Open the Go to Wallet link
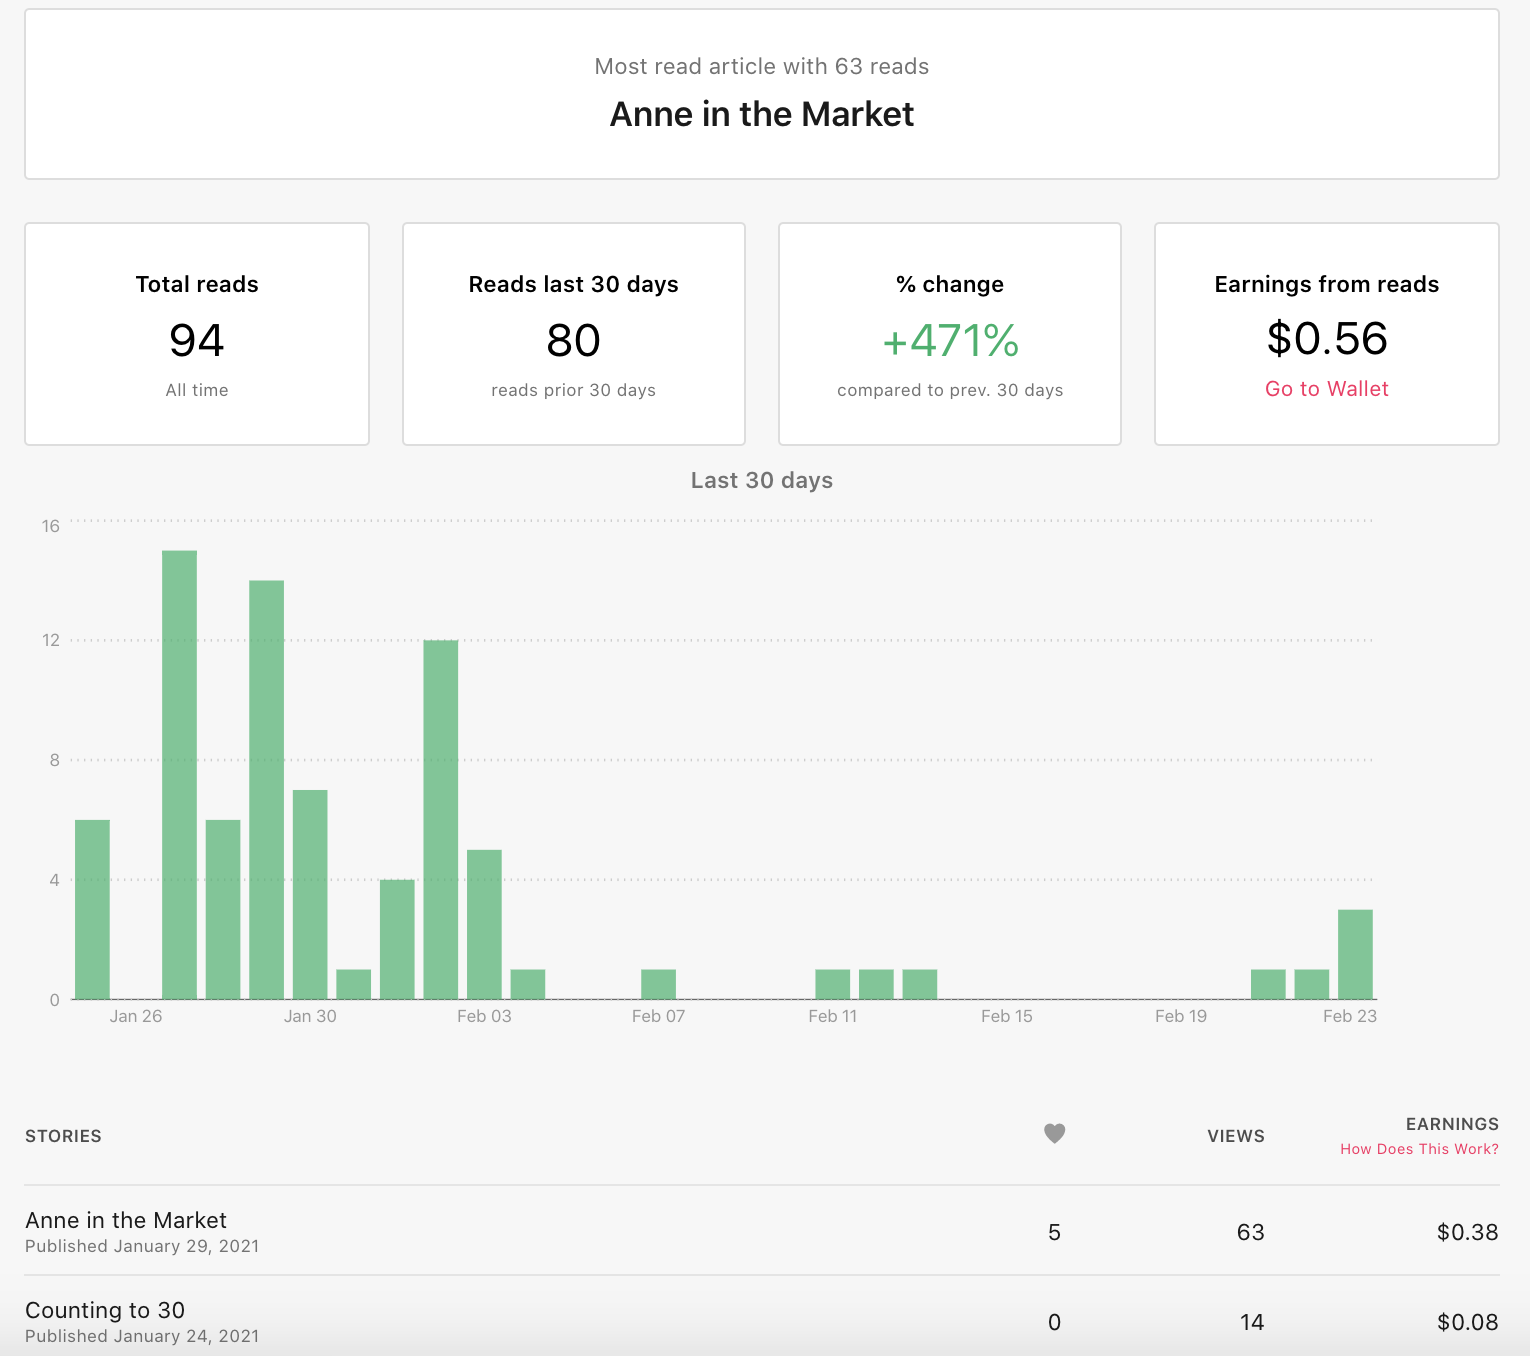Image resolution: width=1530 pixels, height=1356 pixels. (x=1326, y=389)
